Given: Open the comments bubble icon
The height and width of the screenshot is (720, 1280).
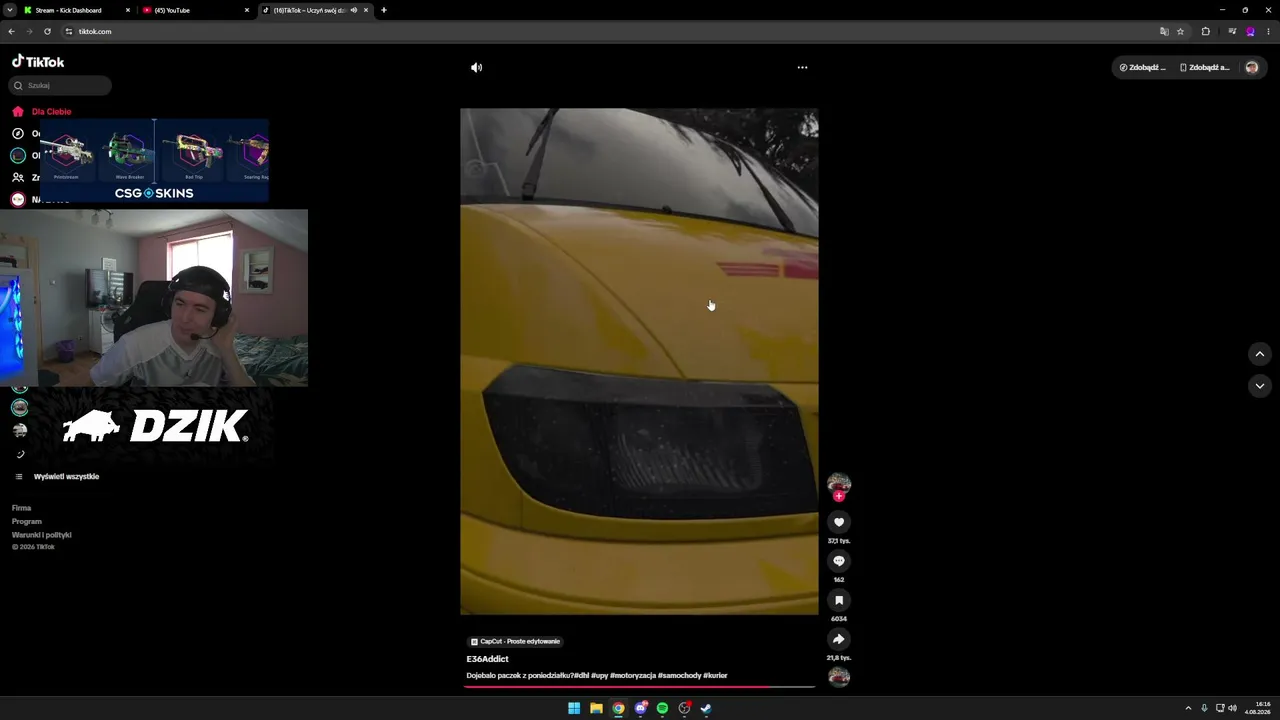Looking at the screenshot, I should pos(839,561).
